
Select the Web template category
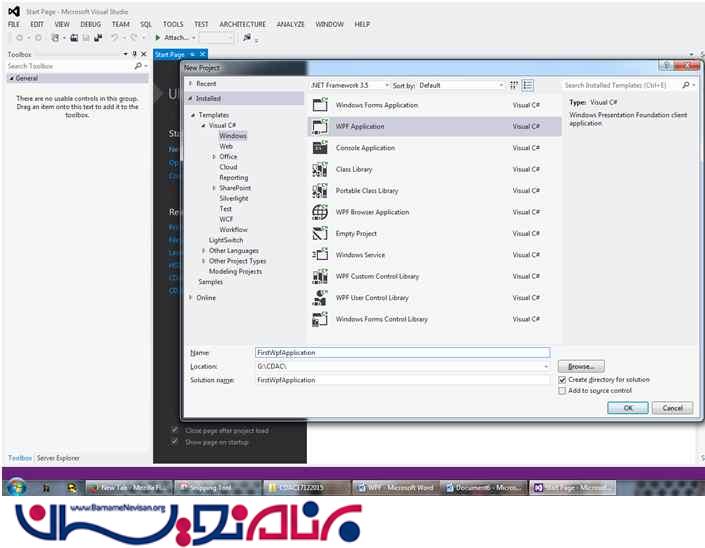point(226,146)
